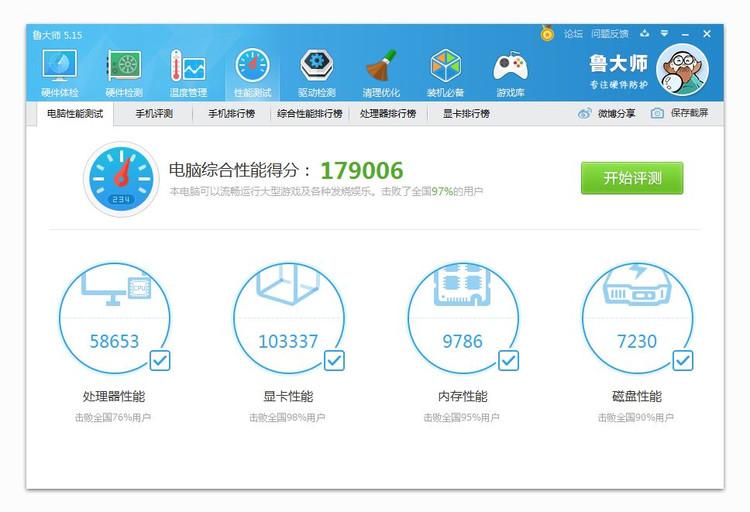Minimize the 鲁大师 window

coord(685,34)
